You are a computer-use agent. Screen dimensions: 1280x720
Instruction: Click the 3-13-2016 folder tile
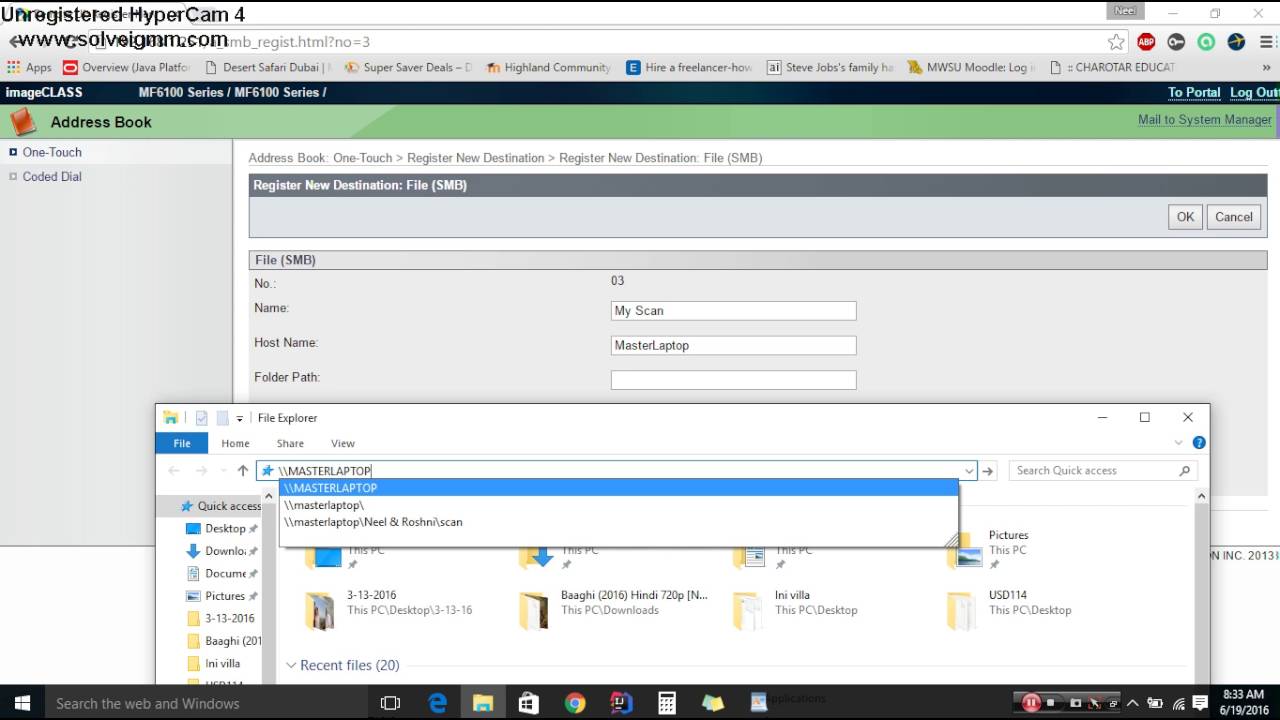(390, 609)
